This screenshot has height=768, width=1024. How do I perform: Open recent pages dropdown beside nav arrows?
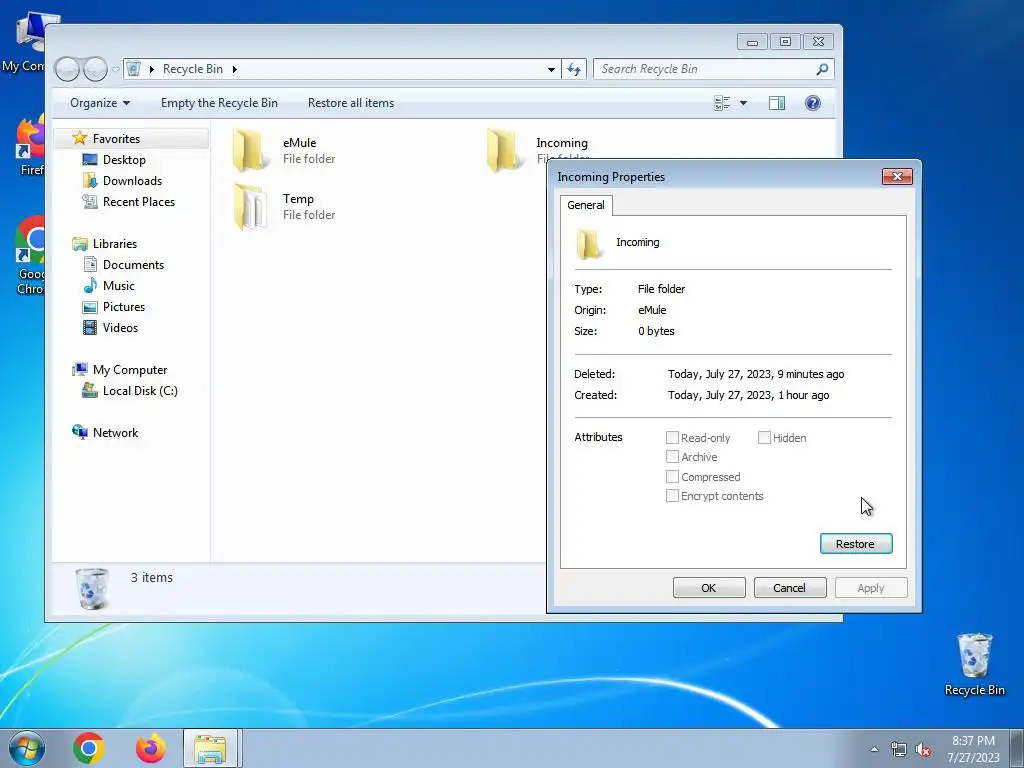pyautogui.click(x=116, y=69)
